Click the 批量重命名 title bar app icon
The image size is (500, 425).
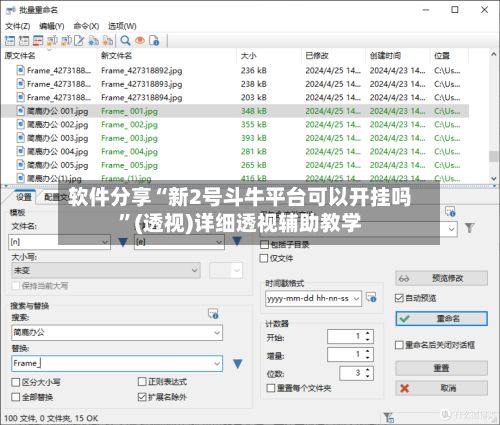11,10
